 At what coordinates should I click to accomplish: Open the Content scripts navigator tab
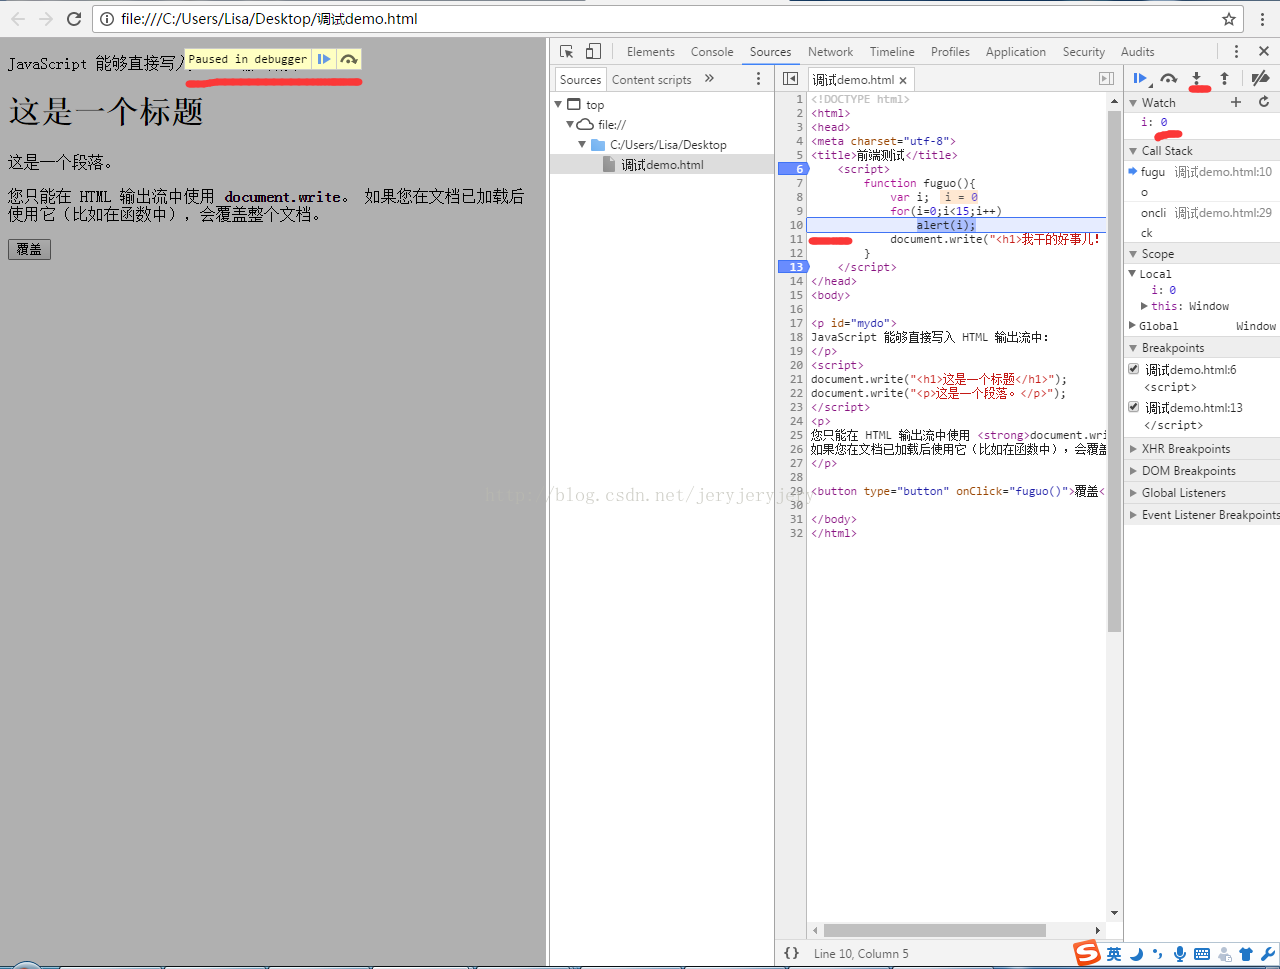tap(651, 80)
